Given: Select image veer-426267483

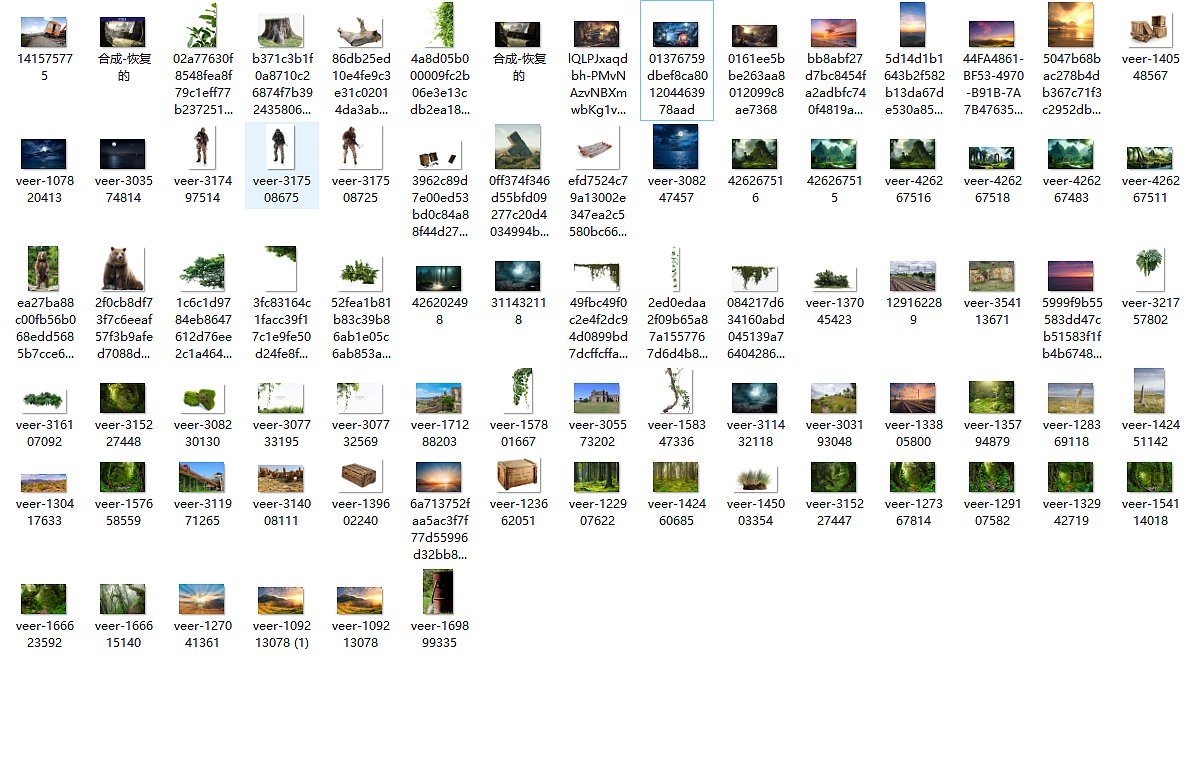Looking at the screenshot, I should coord(1071,154).
